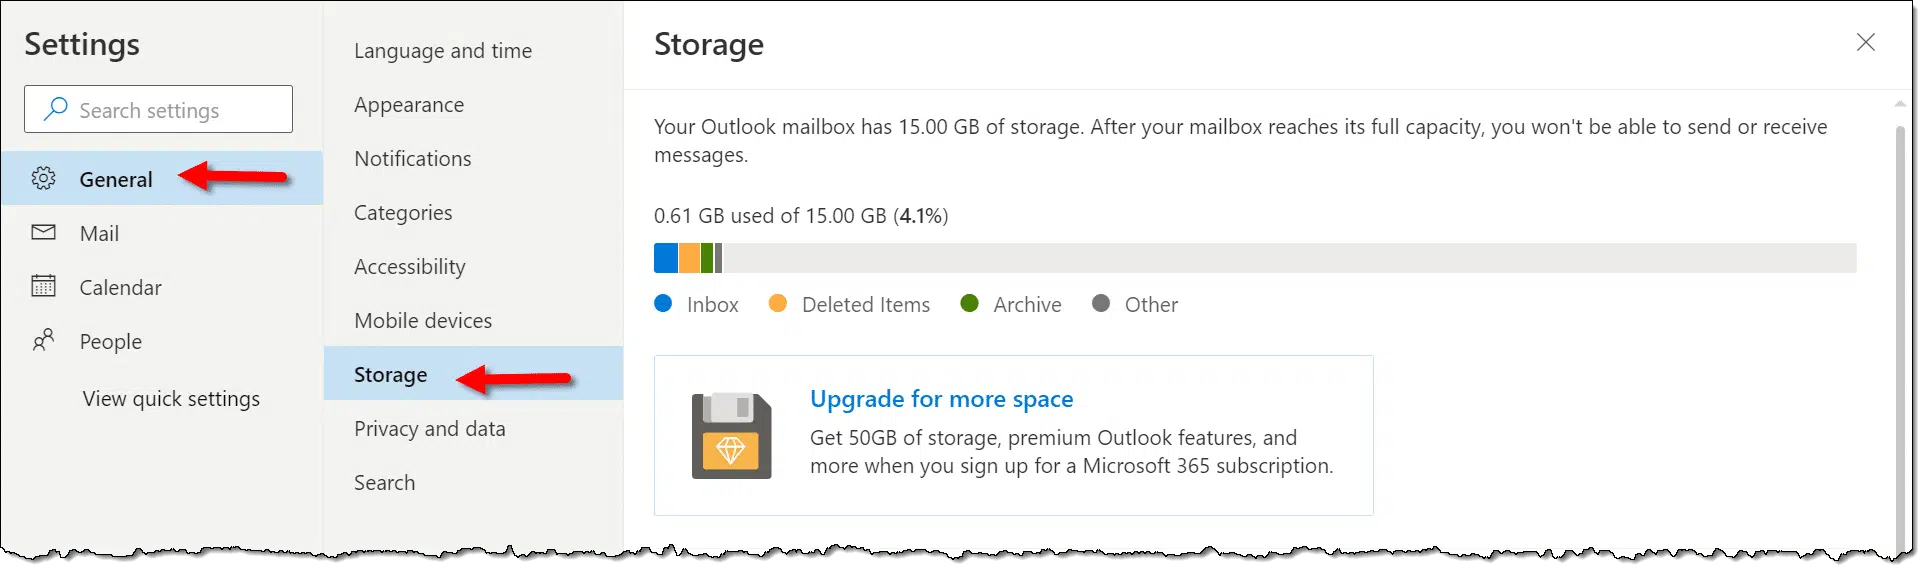Click the green Archive legend dot

tap(969, 304)
